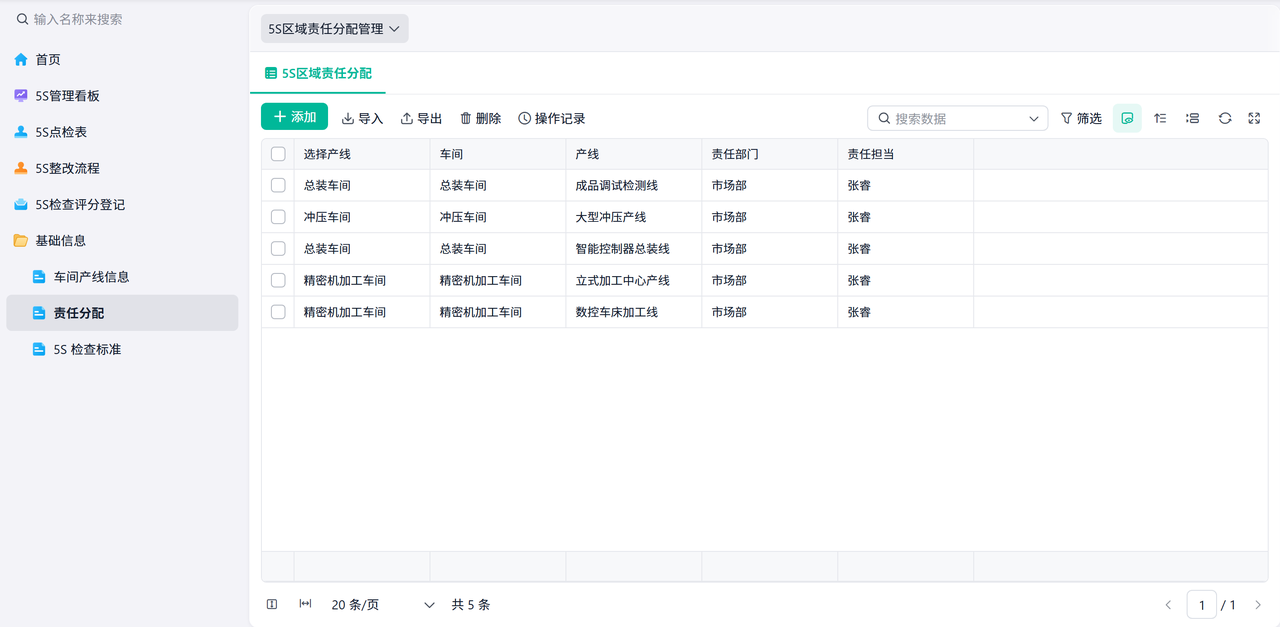Click the 选择产线 column header
This screenshot has height=627, width=1280.
(362, 154)
